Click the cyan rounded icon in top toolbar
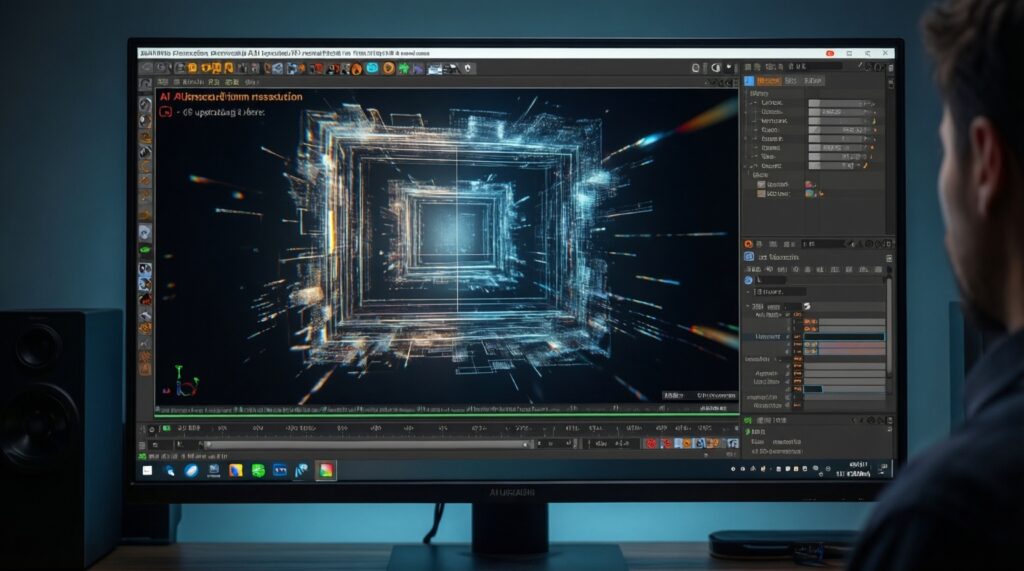Screen dimensions: 1024x571 372,68
